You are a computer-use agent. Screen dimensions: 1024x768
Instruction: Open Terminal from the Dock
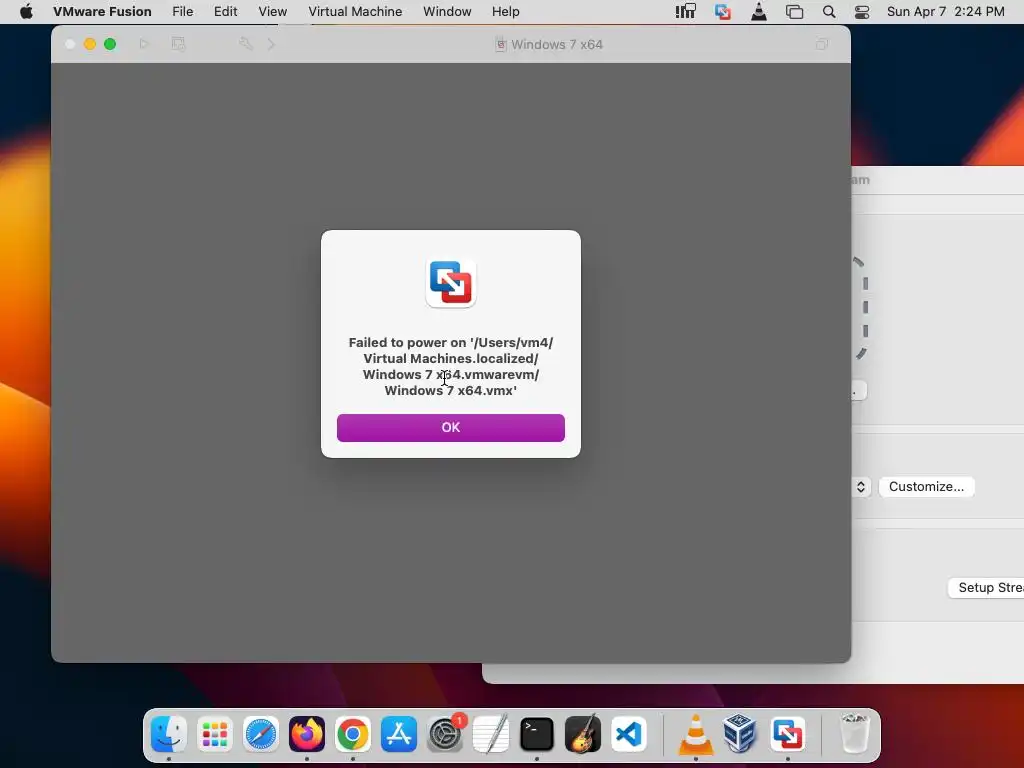[x=537, y=734]
